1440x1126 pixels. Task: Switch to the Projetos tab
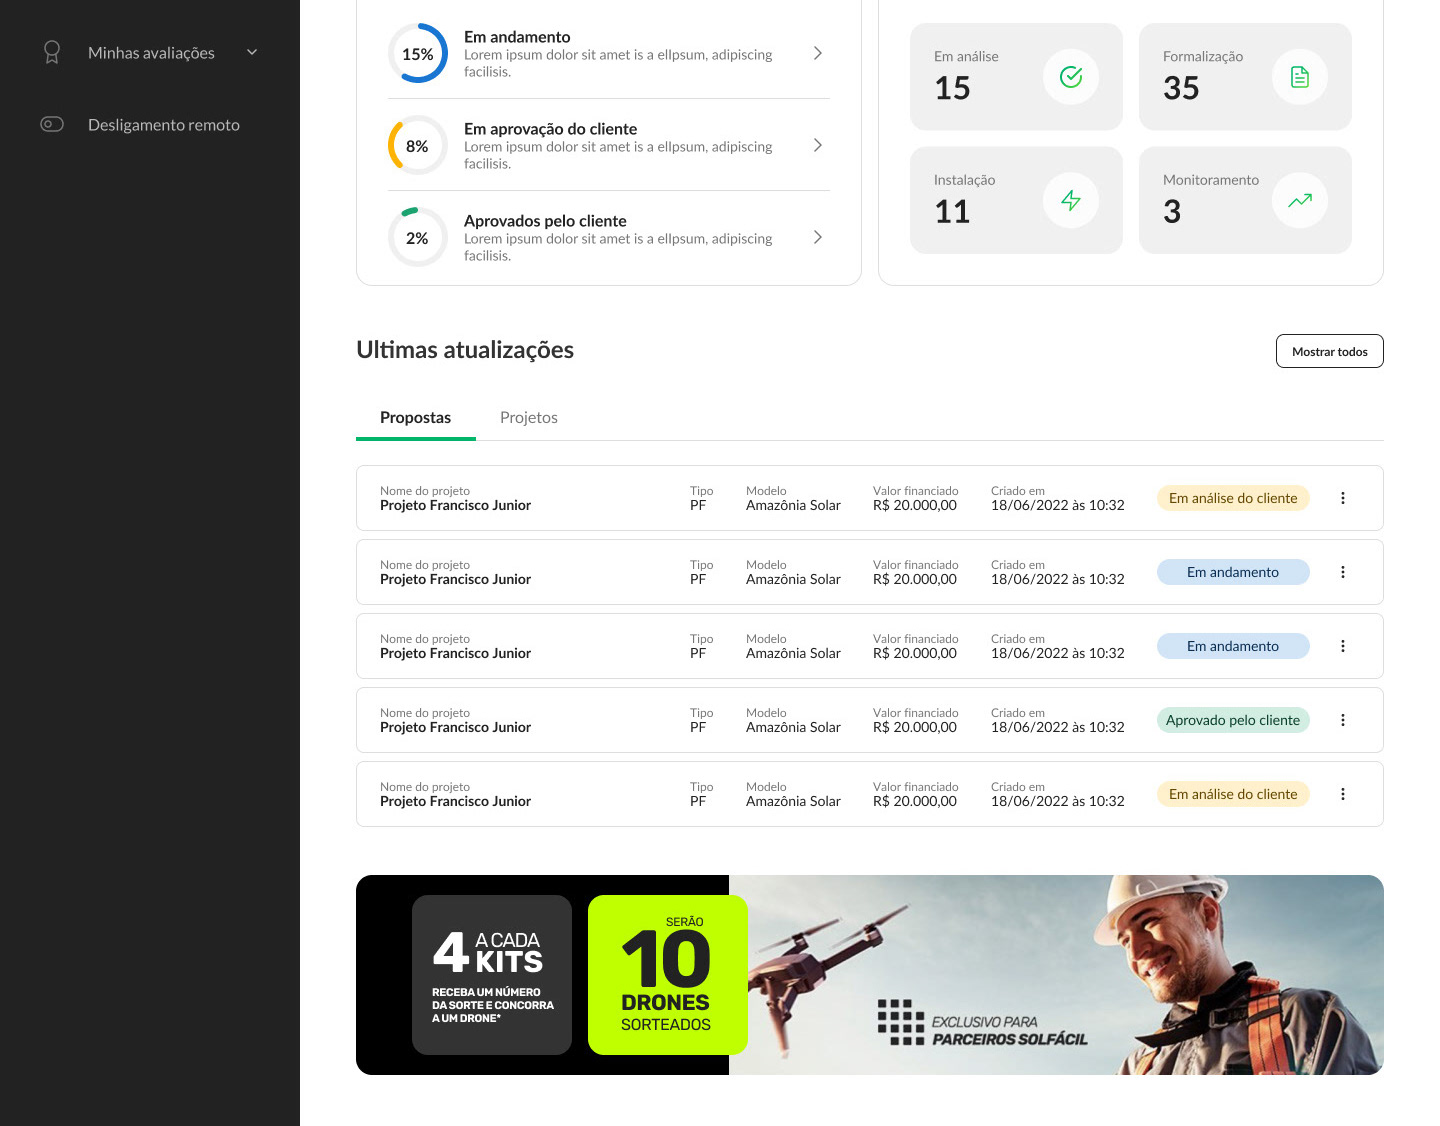(x=529, y=418)
